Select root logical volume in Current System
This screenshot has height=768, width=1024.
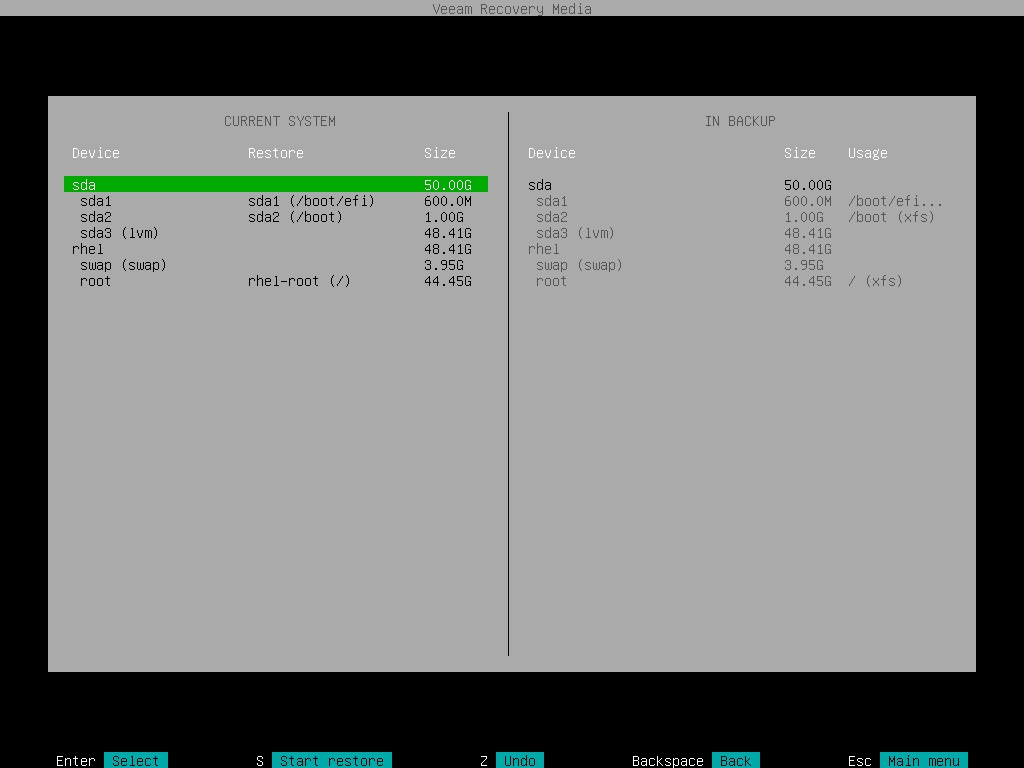click(96, 281)
